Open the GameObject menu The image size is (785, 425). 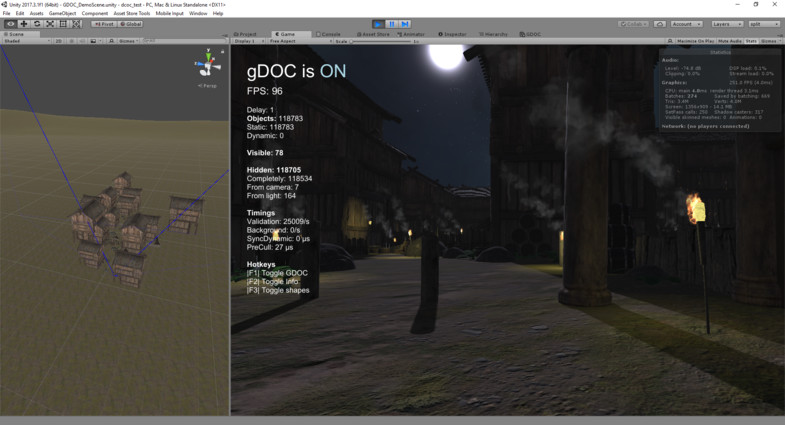63,14
